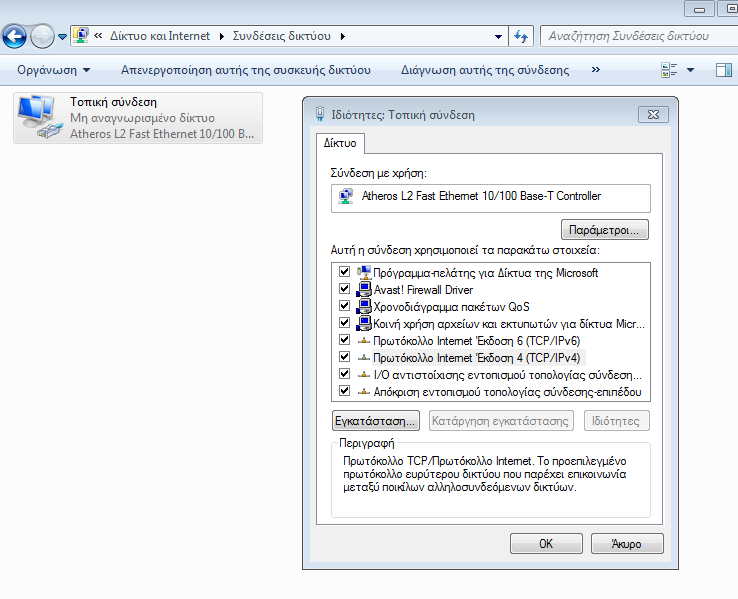The image size is (738, 599).
Task: Click the Εγκατάσταση... button
Action: pyautogui.click(x=376, y=421)
